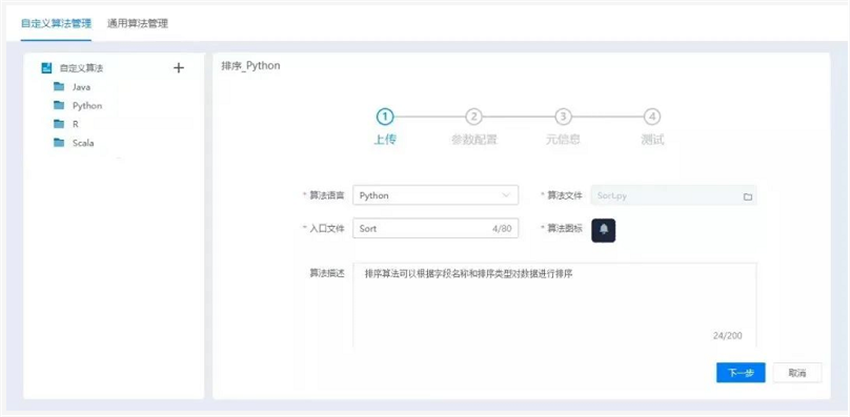Go to step 3 元信息
This screenshot has width=850, height=417.
point(563,117)
